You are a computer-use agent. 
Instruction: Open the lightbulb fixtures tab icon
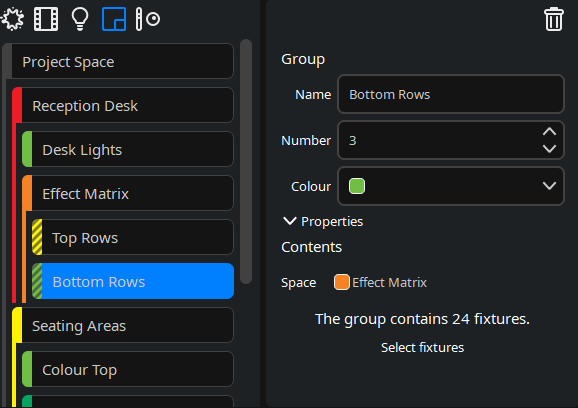coord(80,19)
